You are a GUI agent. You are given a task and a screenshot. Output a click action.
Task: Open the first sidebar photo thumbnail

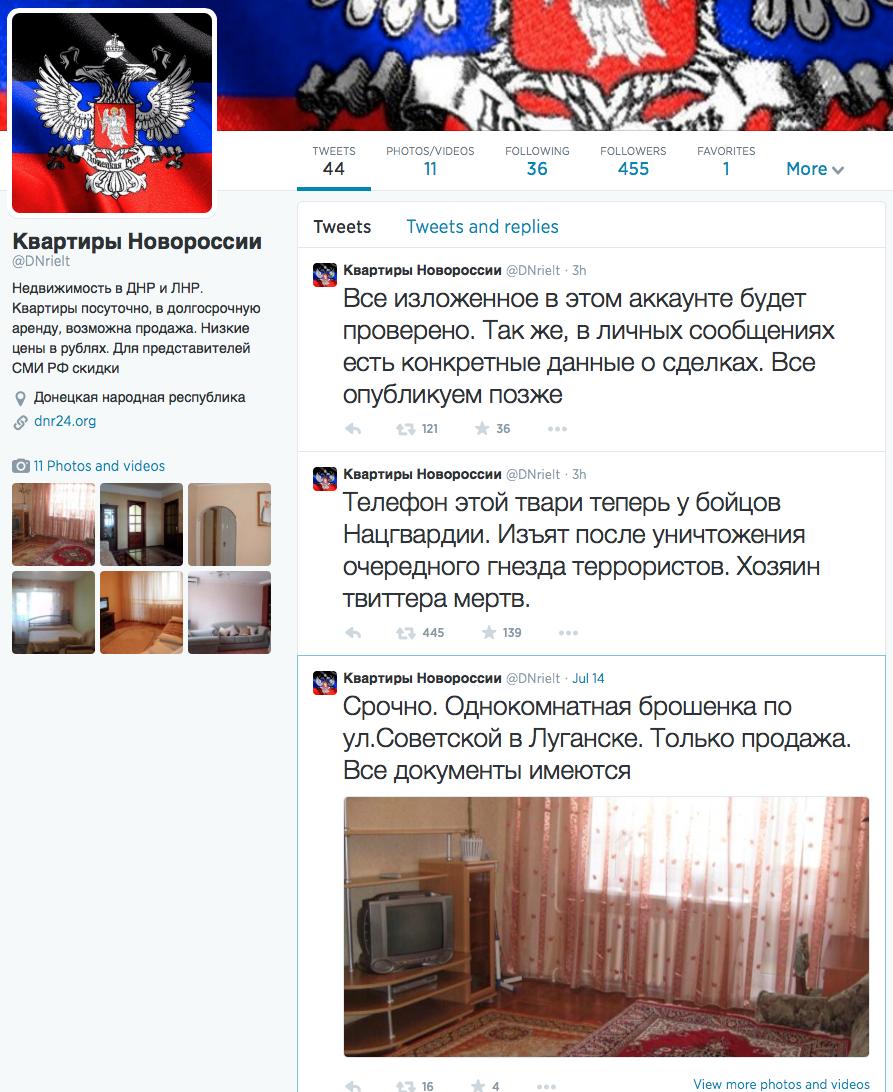[x=54, y=524]
